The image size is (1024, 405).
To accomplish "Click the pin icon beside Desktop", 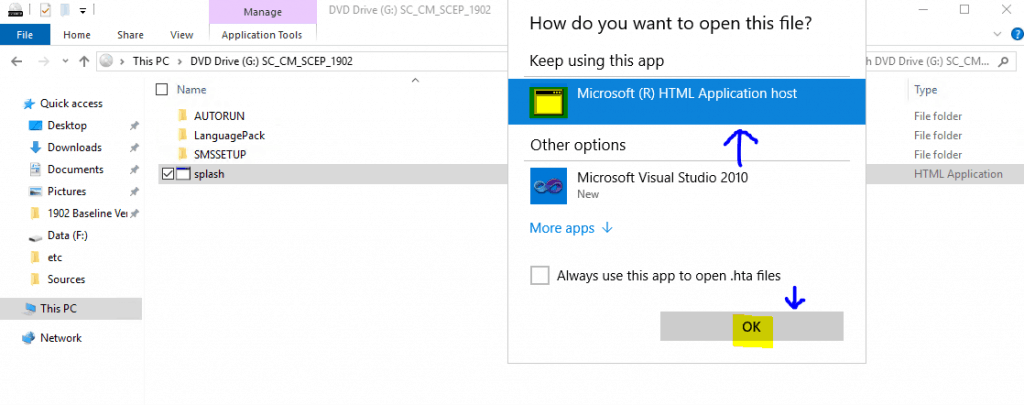I will tap(135, 125).
